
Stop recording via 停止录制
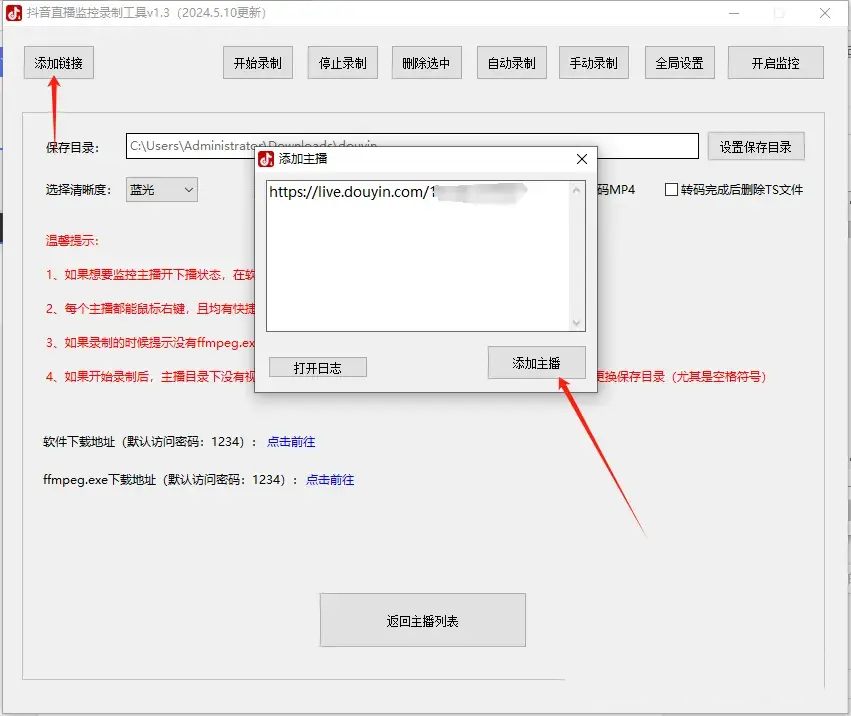pyautogui.click(x=342, y=63)
